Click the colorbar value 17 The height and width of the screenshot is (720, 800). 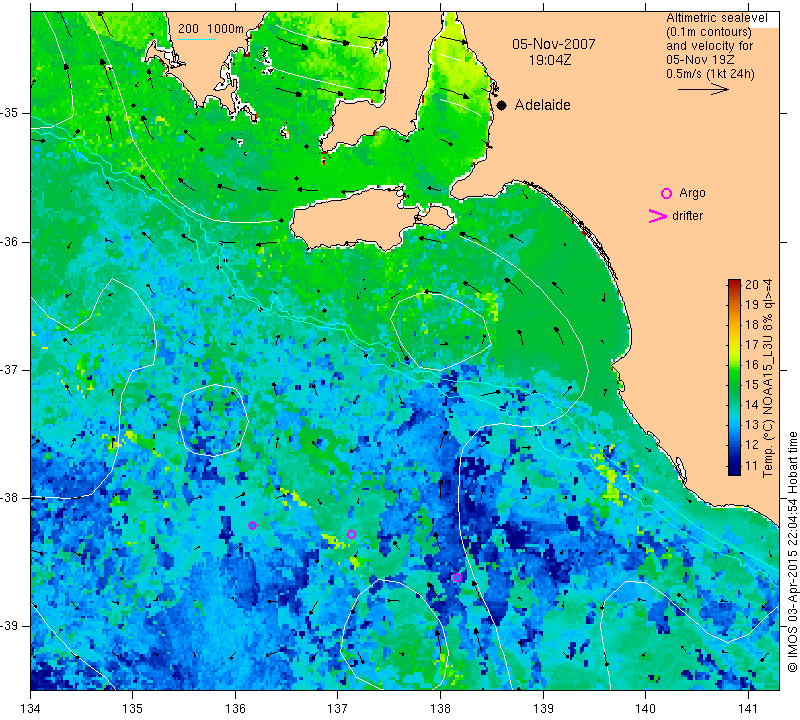(752, 345)
